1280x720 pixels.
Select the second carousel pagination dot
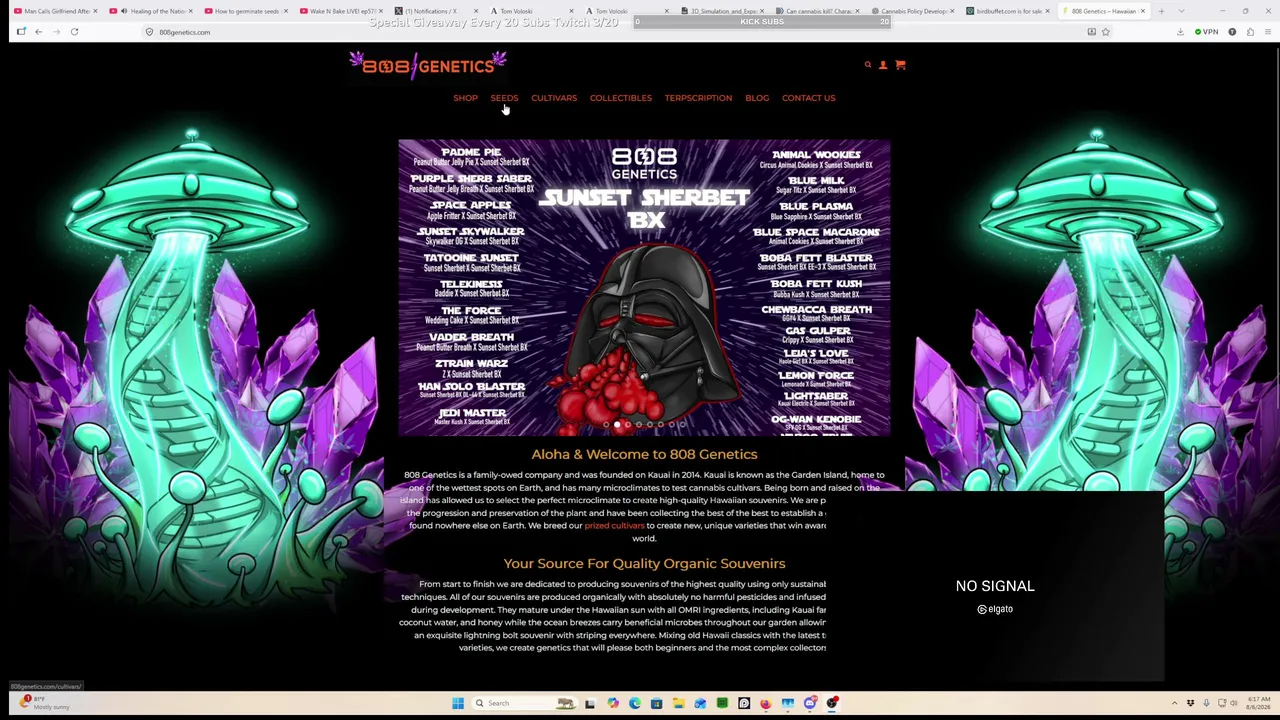[x=616, y=425]
